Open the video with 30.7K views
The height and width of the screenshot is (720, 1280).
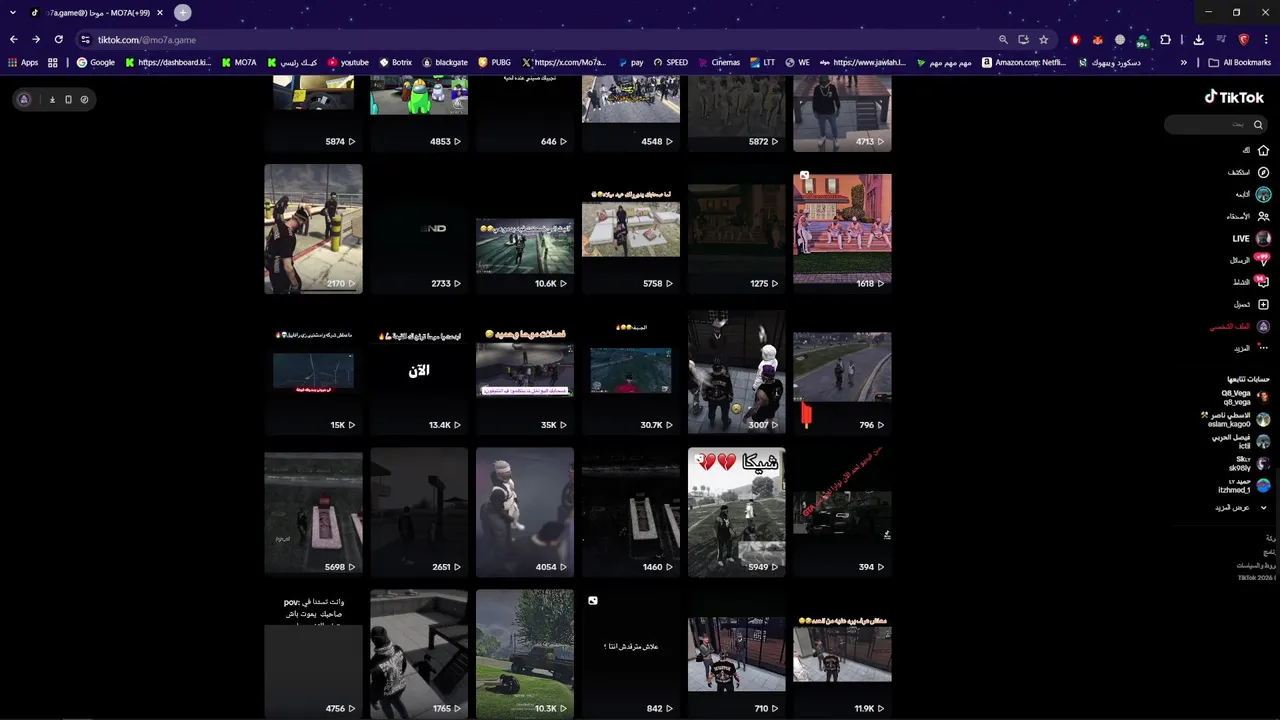point(631,371)
